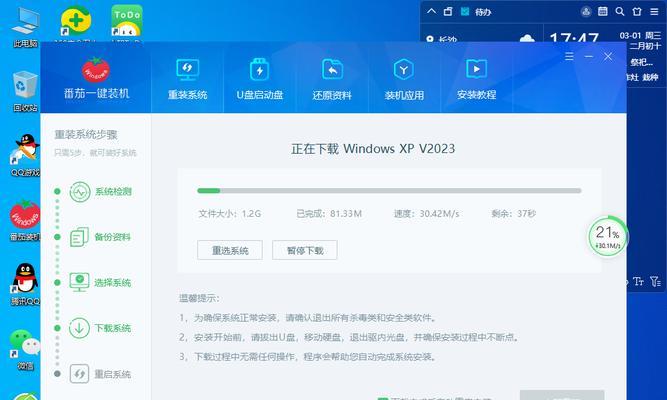This screenshot has height=400, width=667.
Task: Click the 速度: 30.42M/s text
Action: click(427, 214)
